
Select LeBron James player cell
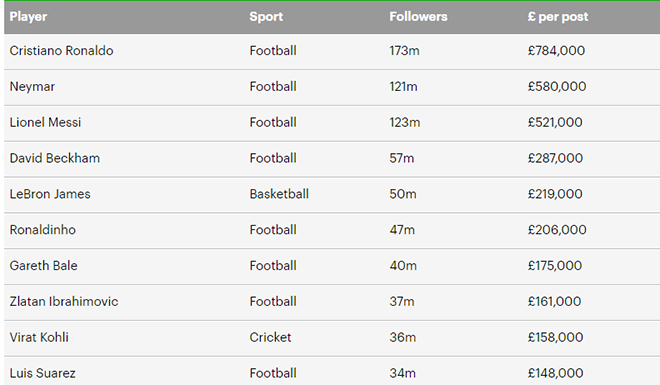tap(50, 194)
